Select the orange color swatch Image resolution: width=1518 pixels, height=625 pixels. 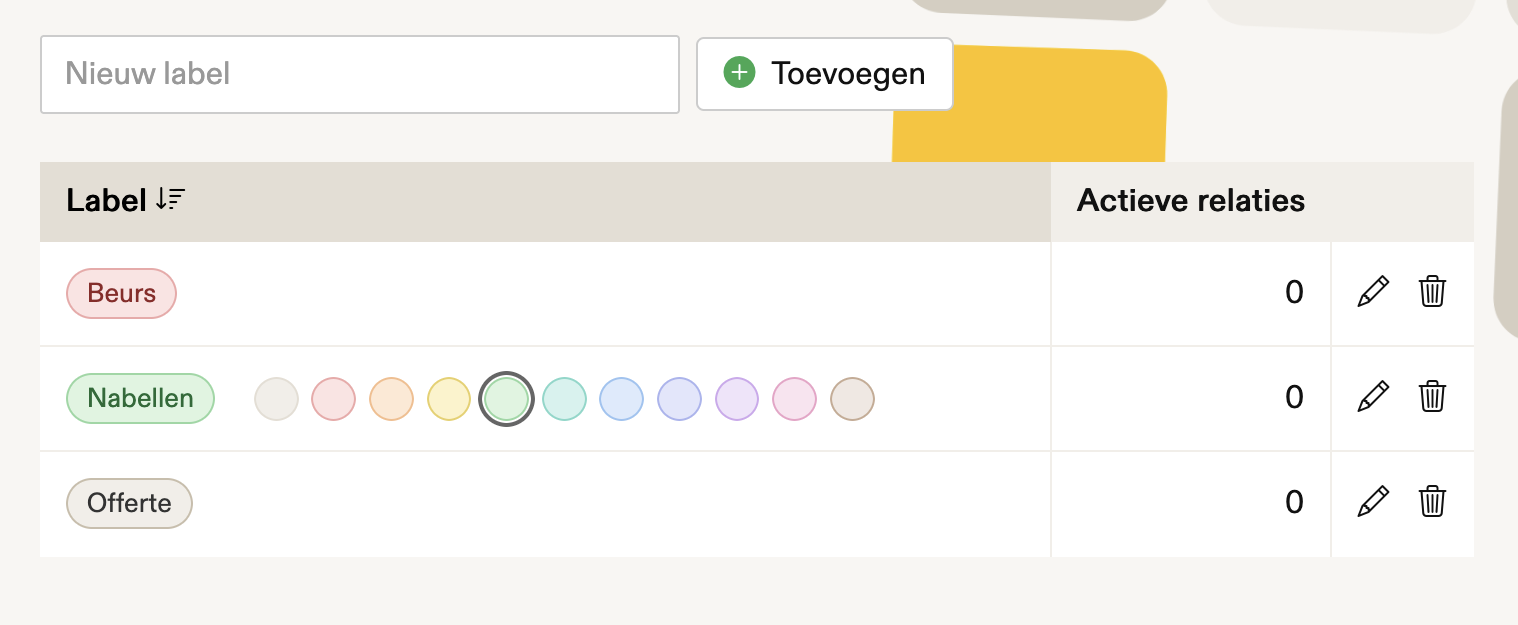pos(392,399)
